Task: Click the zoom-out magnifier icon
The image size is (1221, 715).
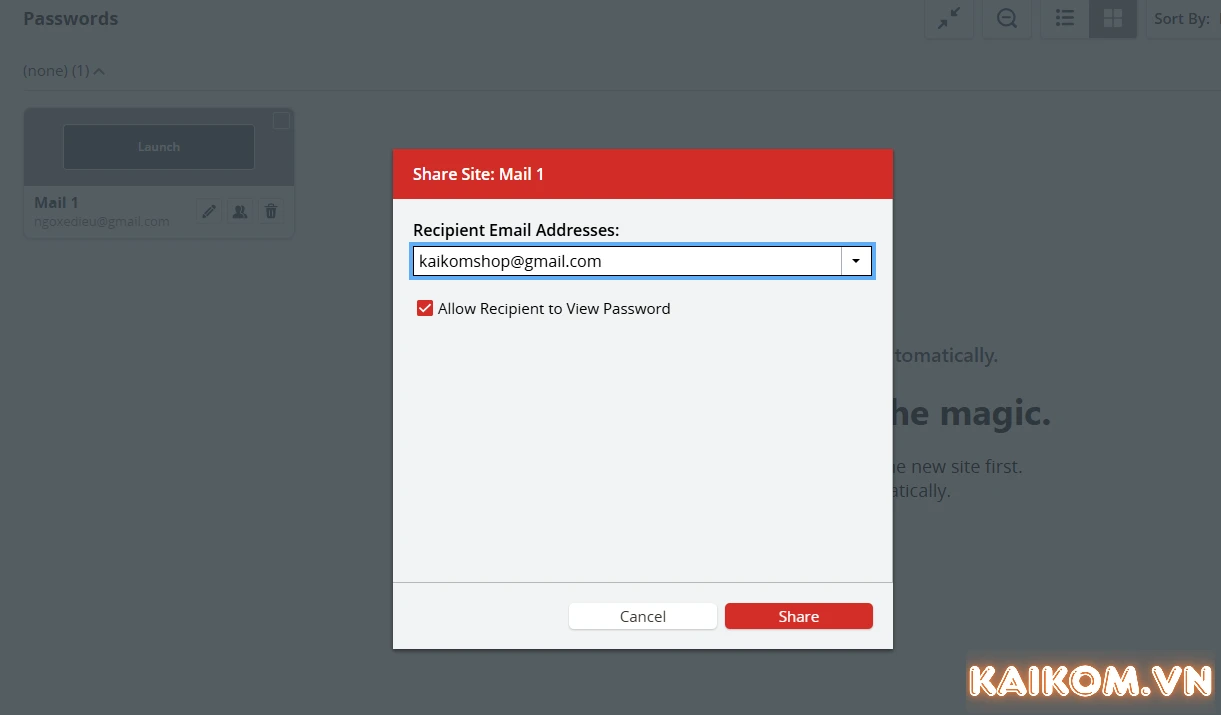Action: pyautogui.click(x=1006, y=18)
